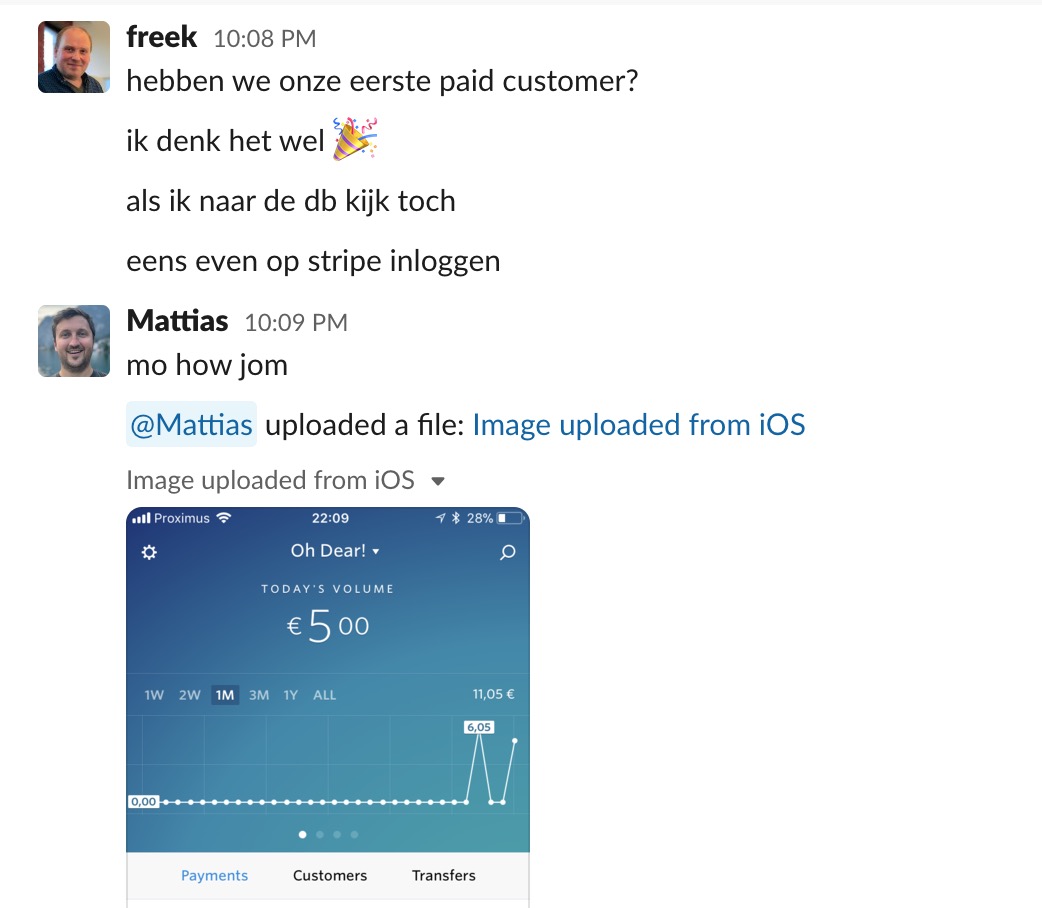The image size is (1042, 908).
Task: Open the Image uploaded from iOS link
Action: (x=639, y=425)
